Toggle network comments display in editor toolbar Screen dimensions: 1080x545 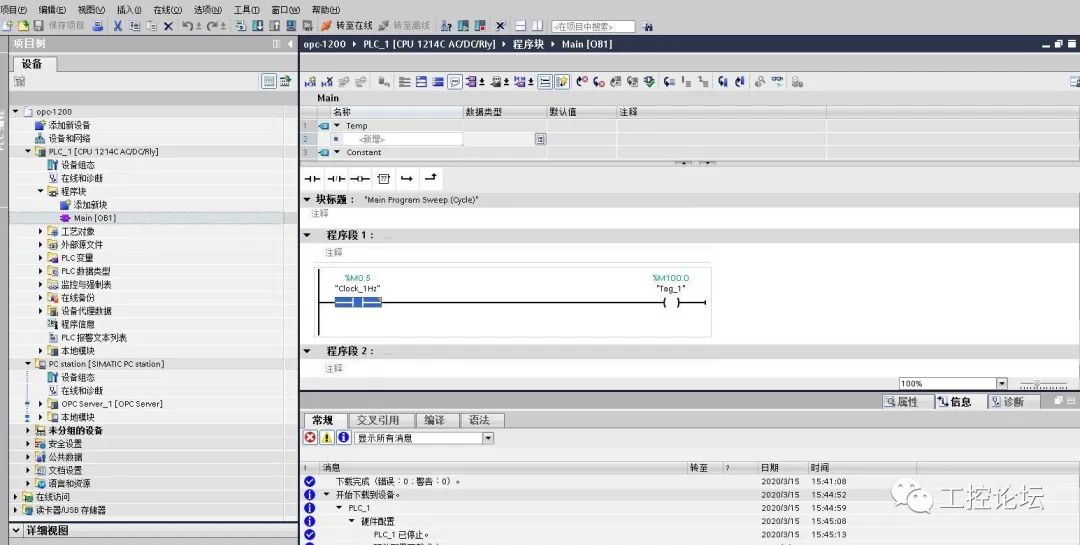click(x=455, y=82)
